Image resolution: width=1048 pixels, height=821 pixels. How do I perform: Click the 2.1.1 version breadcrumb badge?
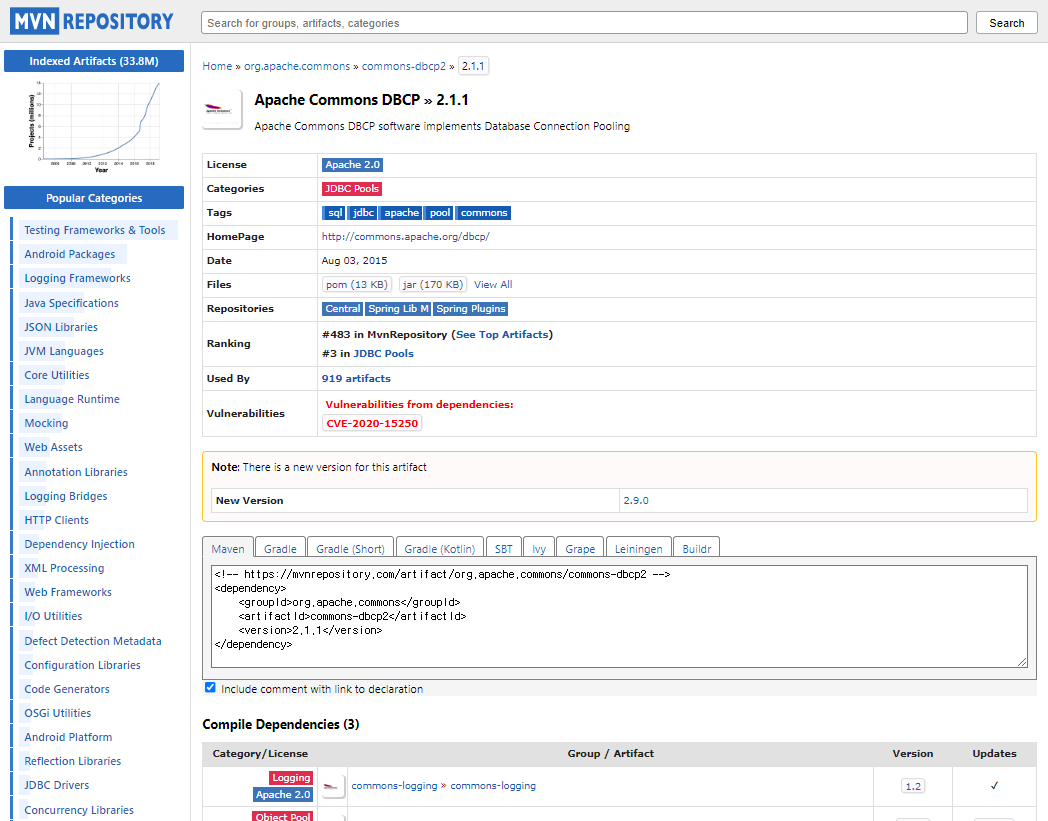pyautogui.click(x=473, y=66)
